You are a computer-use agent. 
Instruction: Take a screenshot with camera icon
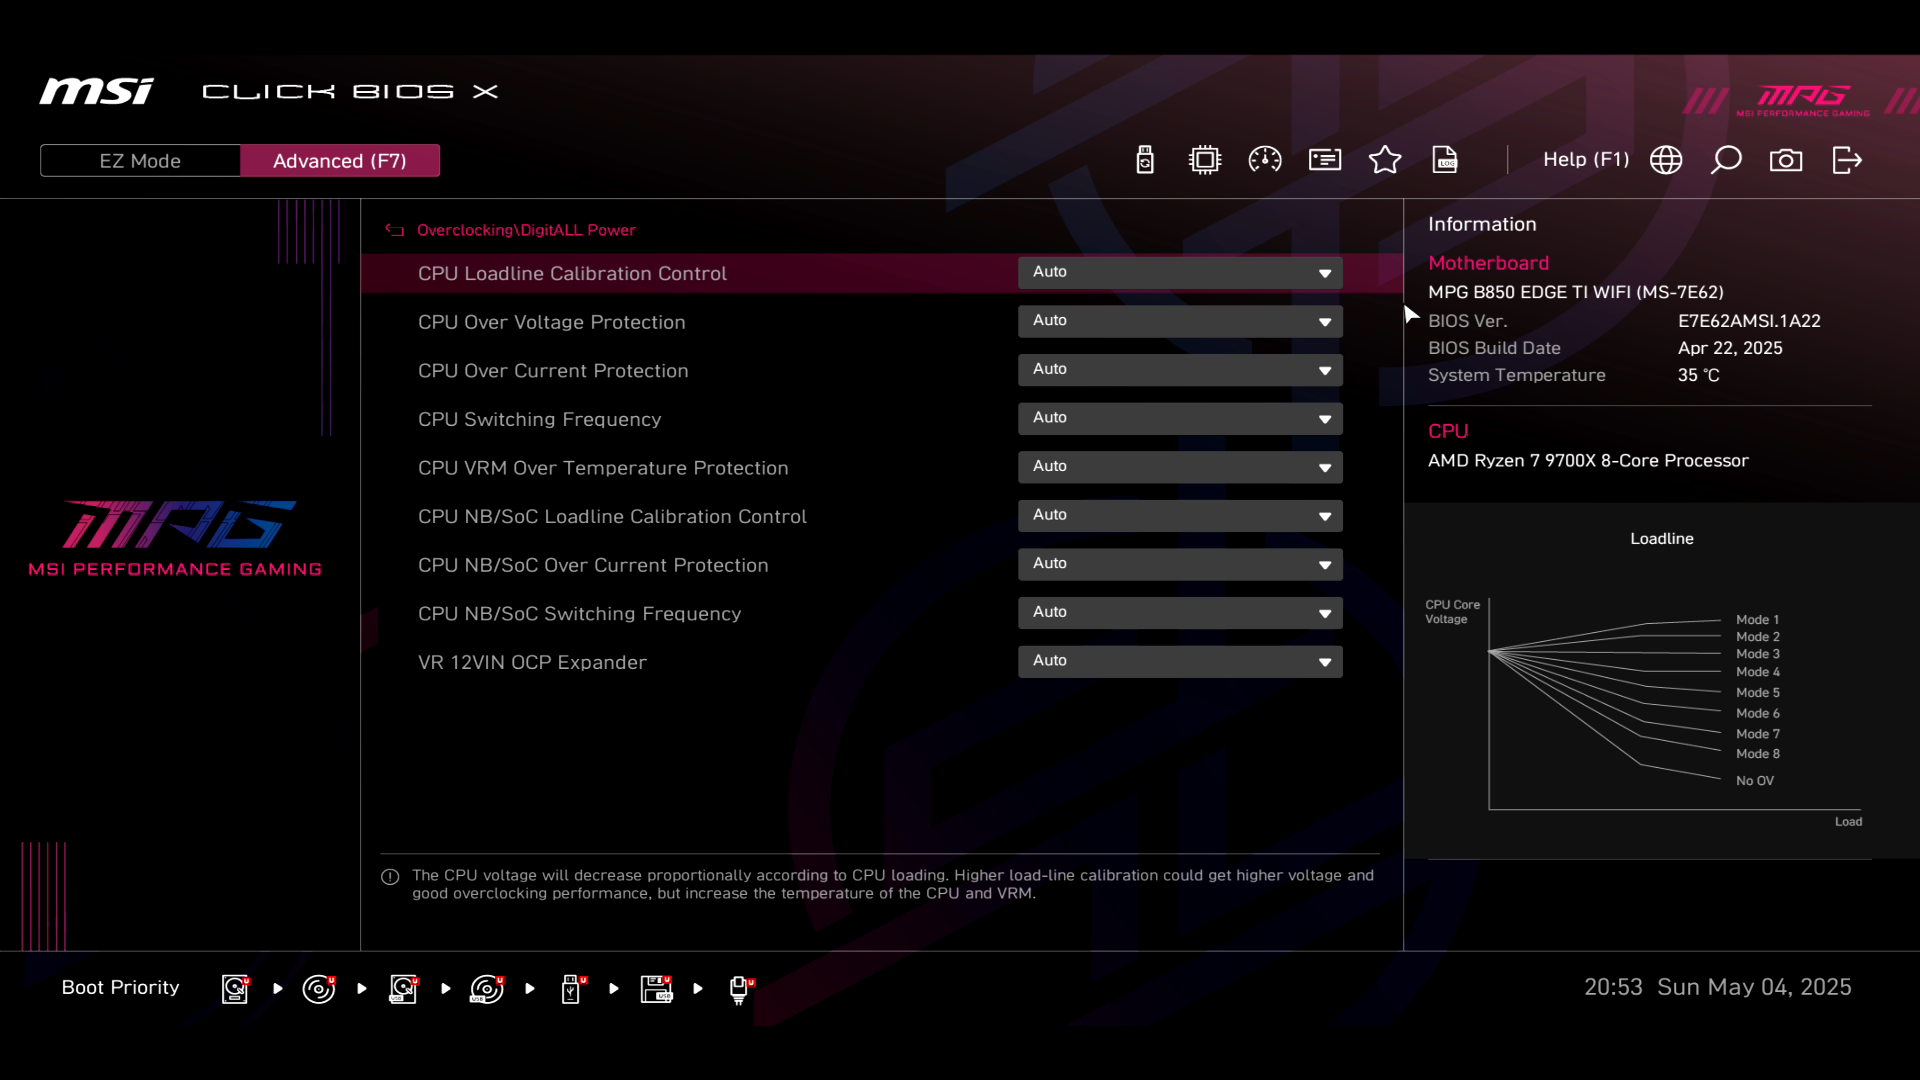(1786, 160)
